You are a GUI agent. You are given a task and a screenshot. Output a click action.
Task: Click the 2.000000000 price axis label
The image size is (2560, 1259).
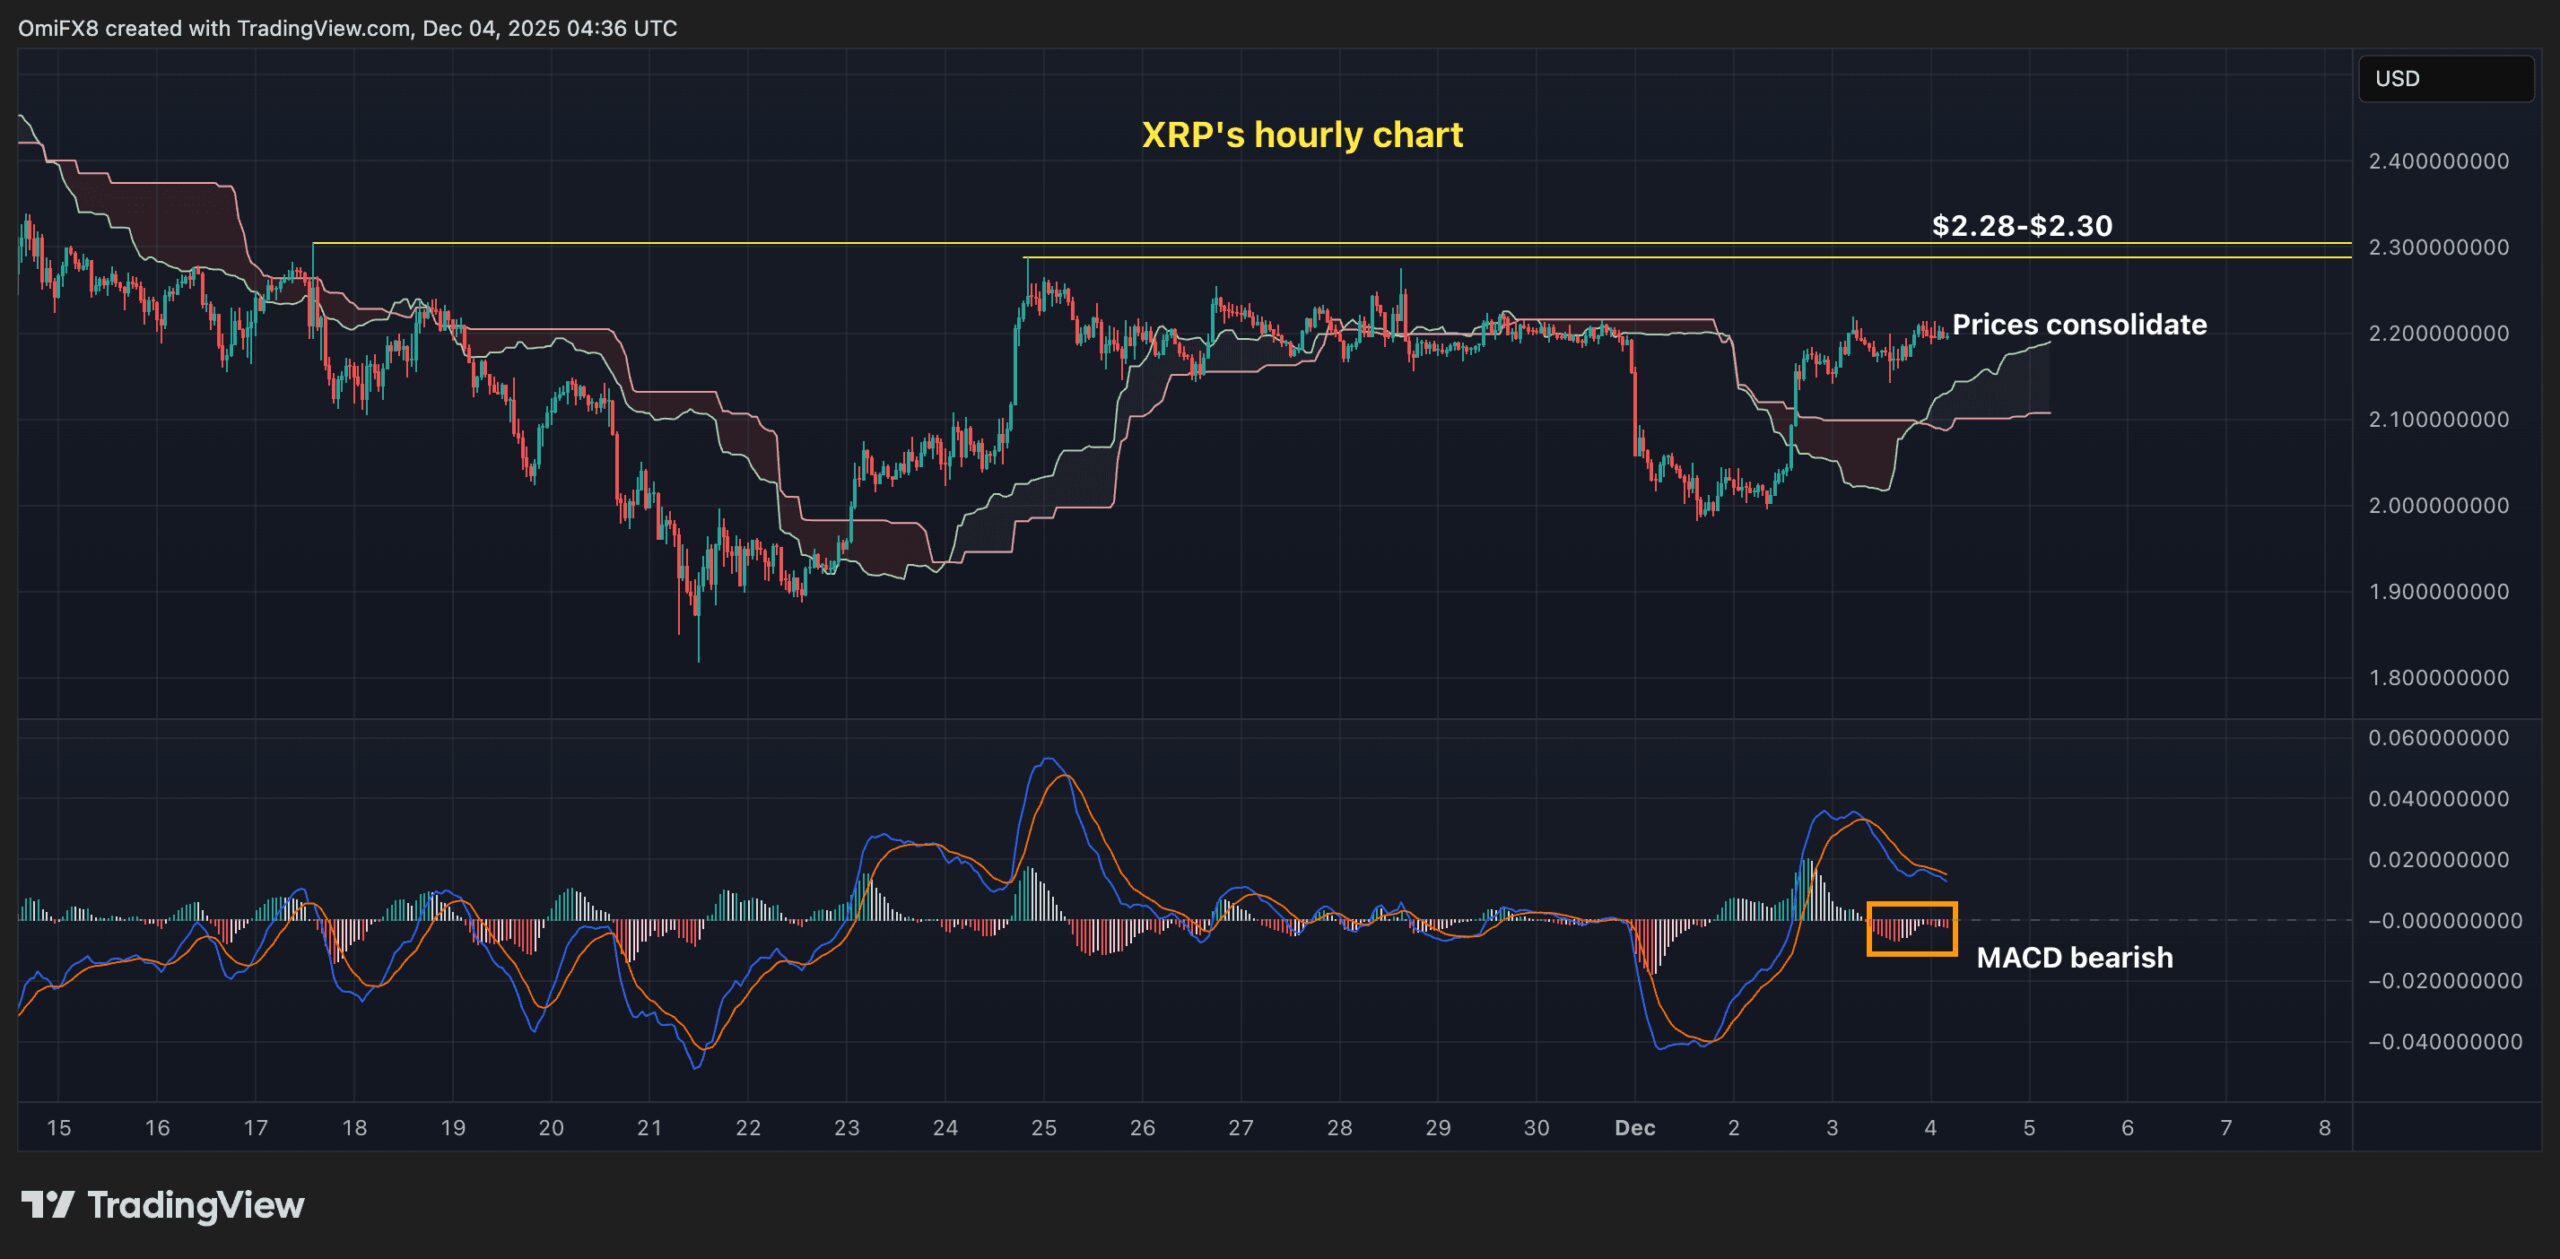click(2438, 505)
